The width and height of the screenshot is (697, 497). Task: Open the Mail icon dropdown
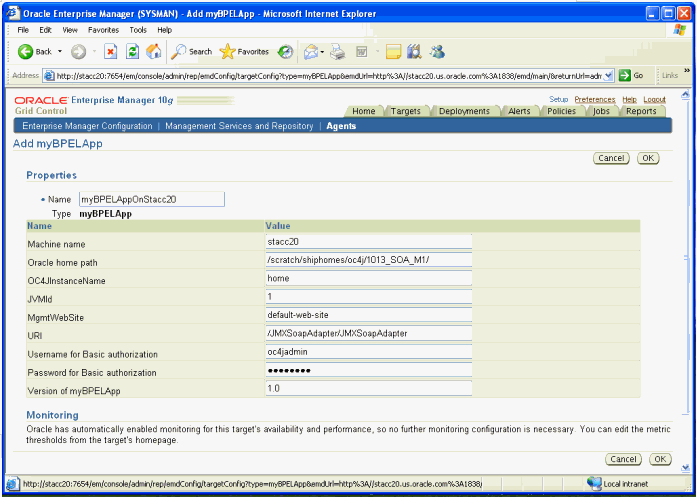pos(324,51)
